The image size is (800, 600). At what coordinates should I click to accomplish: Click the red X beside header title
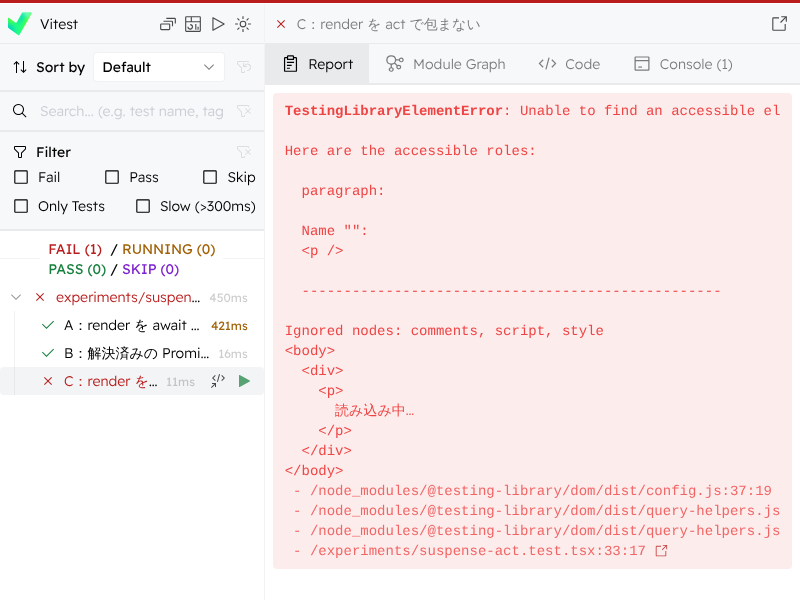pyautogui.click(x=281, y=24)
